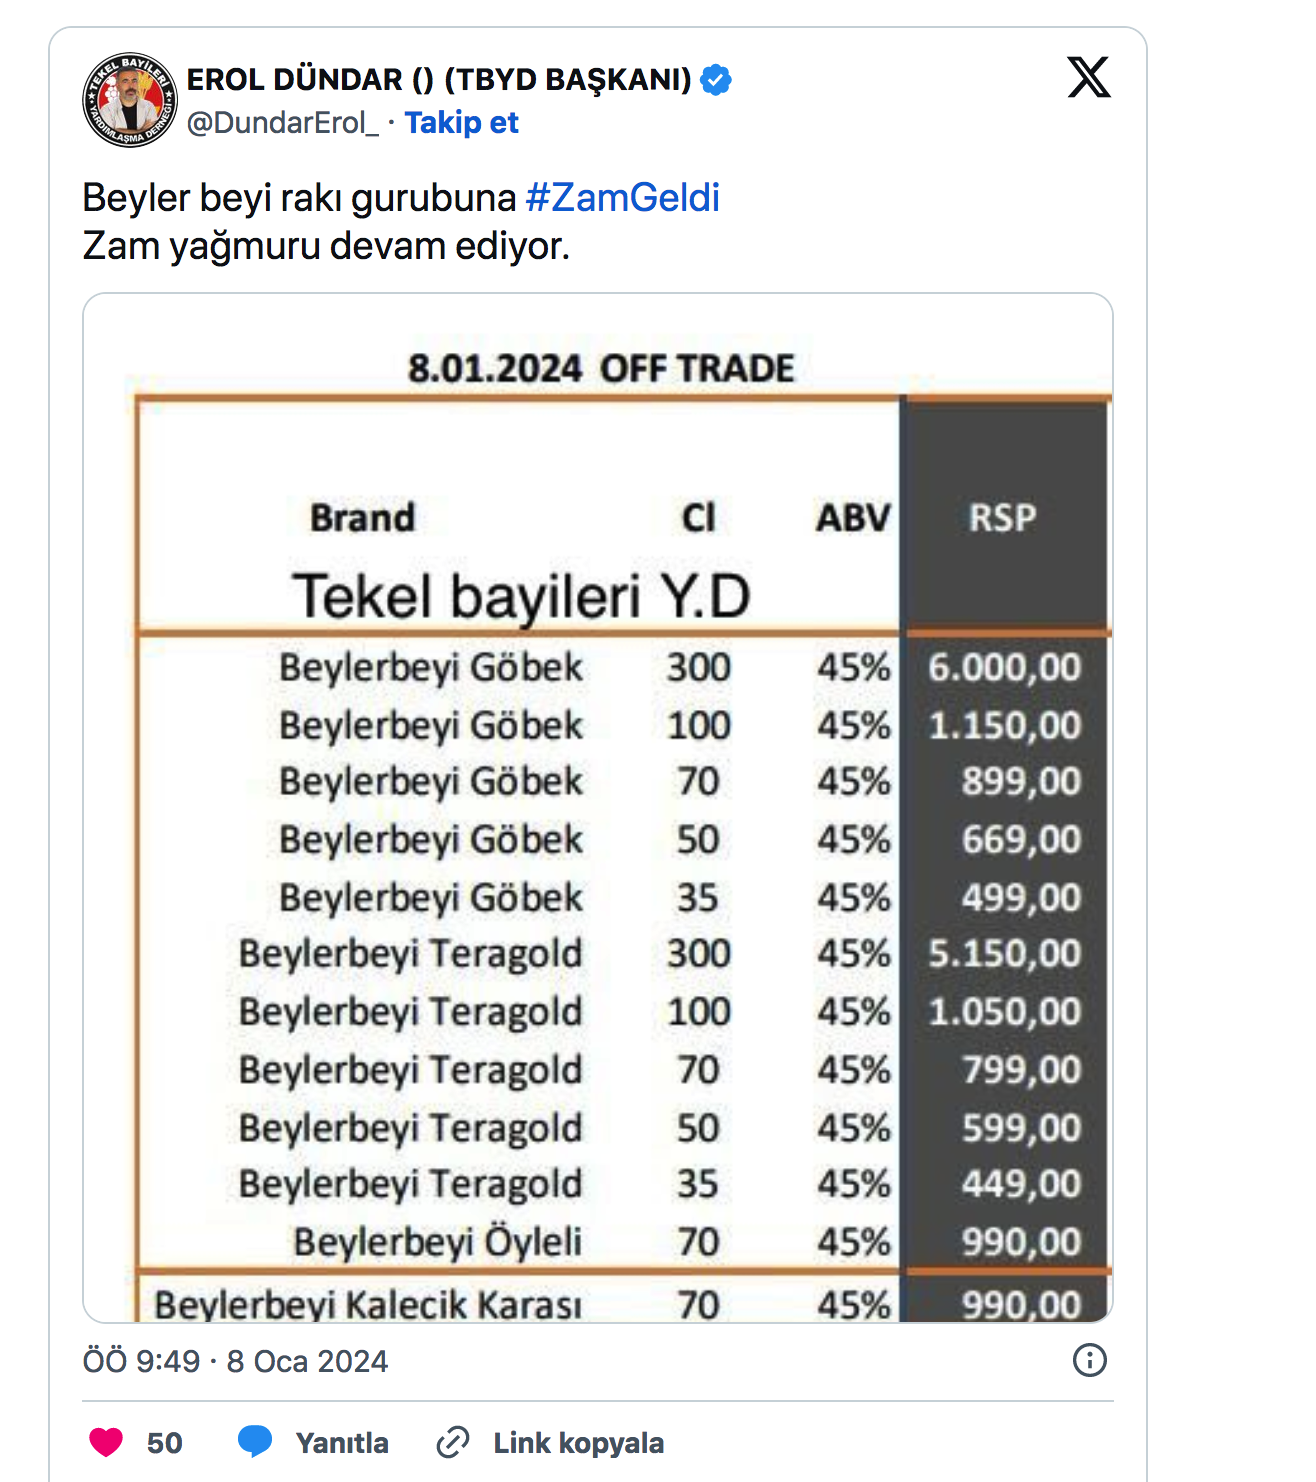Open the EROL DÜNDAR display name
Viewport: 1316px width, 1482px height.
439,79
